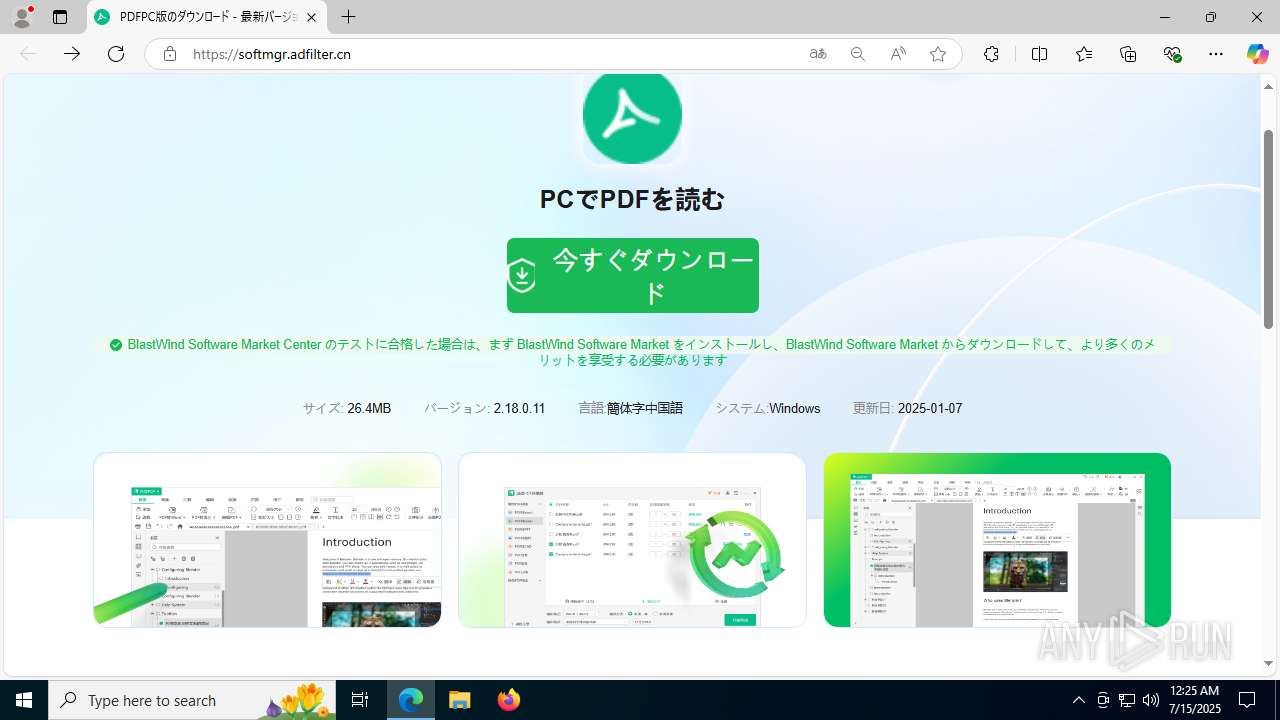Close the PDFPC版のダウンロード tab
This screenshot has width=1280, height=720.
click(x=312, y=17)
